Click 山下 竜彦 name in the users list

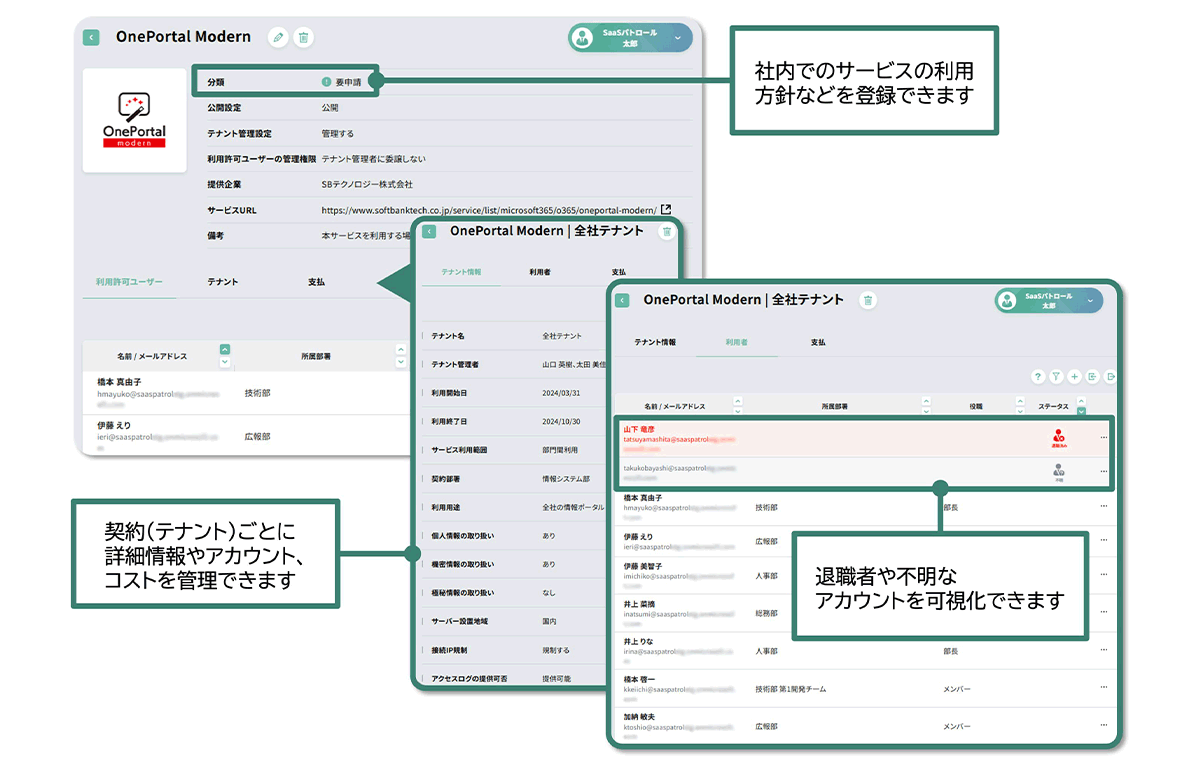[x=638, y=429]
